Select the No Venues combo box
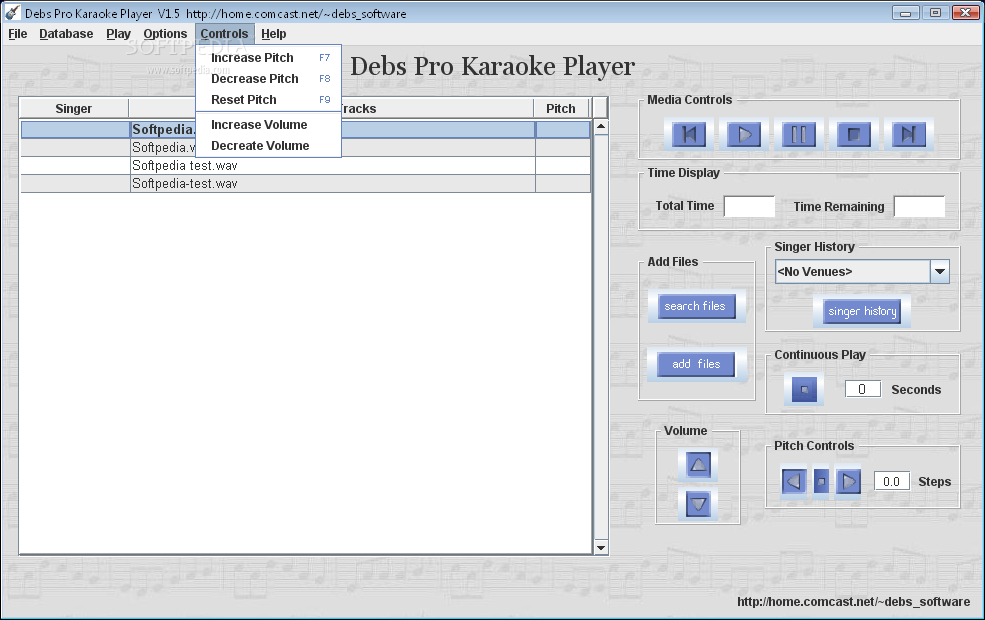 pyautogui.click(x=862, y=272)
